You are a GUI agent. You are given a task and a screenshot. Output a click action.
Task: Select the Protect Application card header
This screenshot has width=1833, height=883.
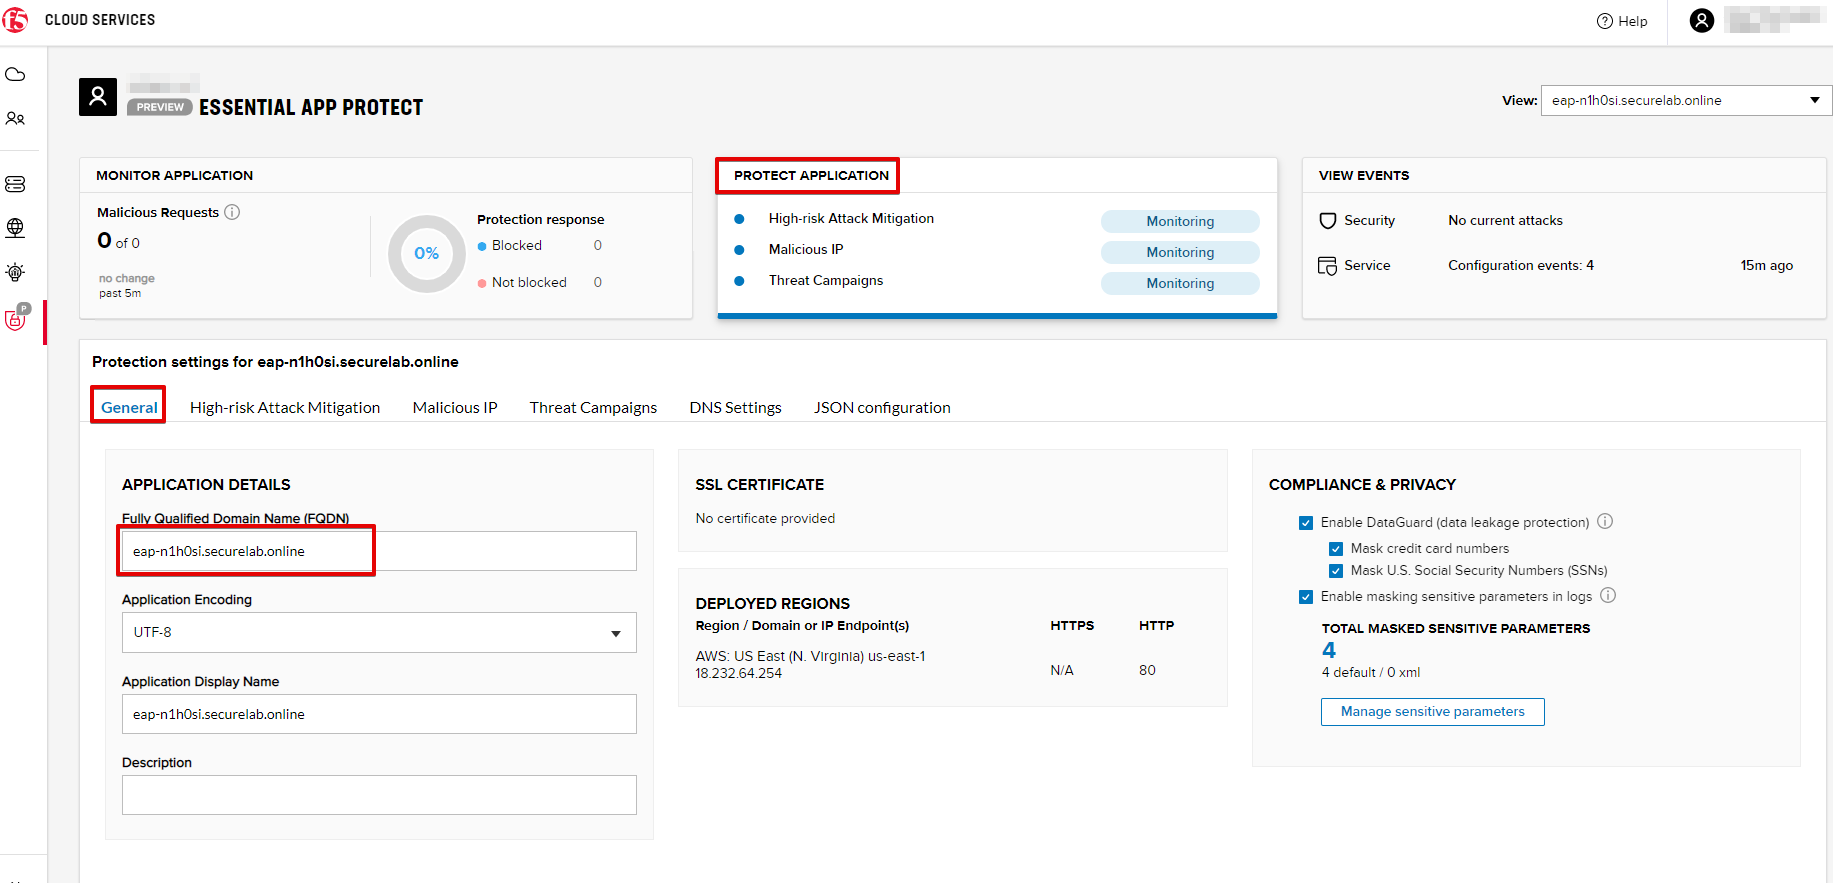pyautogui.click(x=811, y=175)
